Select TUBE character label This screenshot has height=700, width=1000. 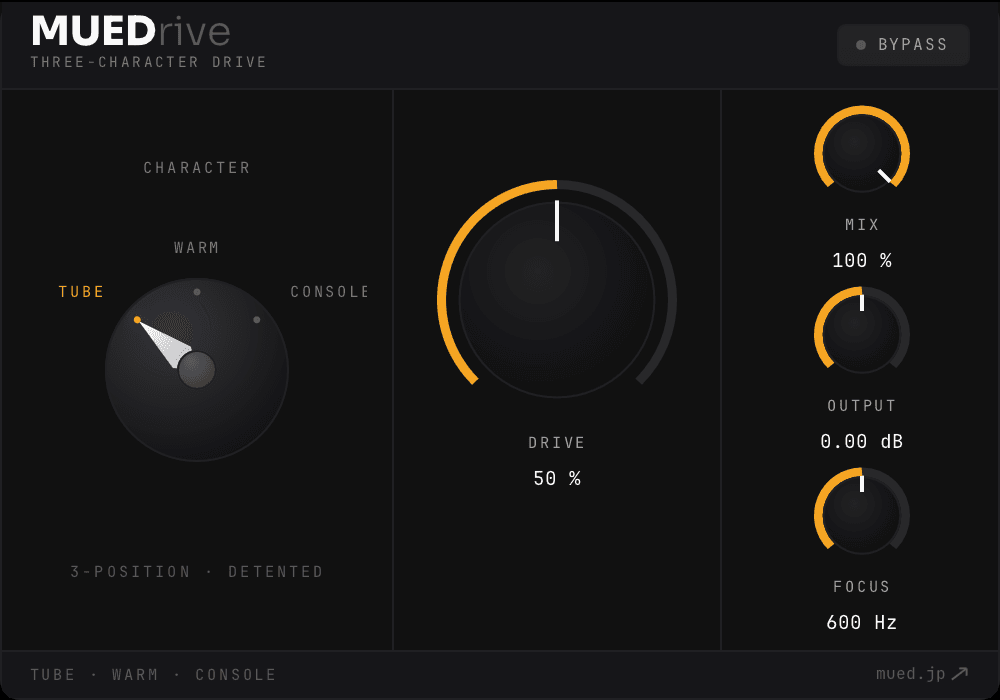[81, 292]
